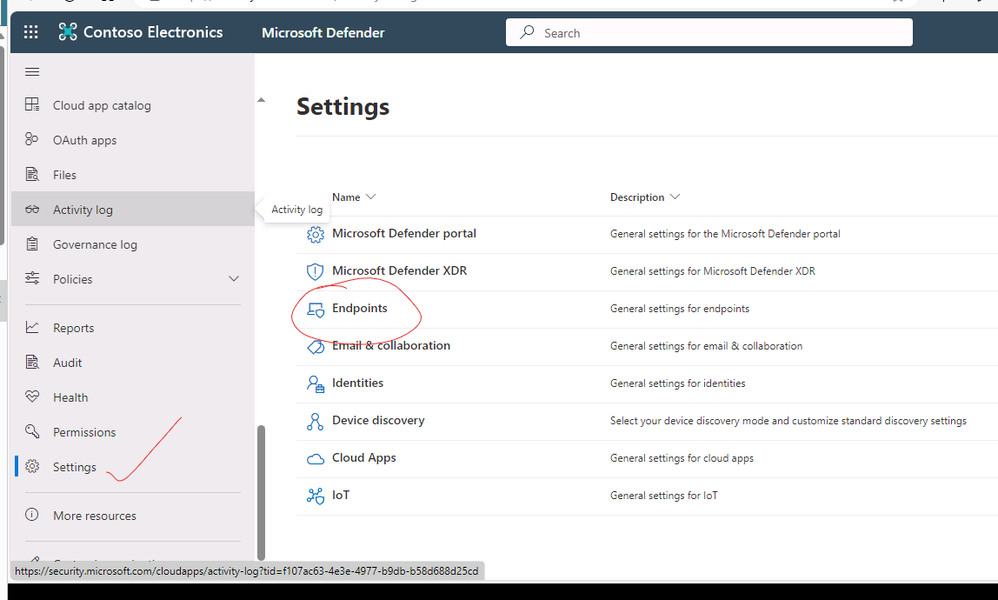
Task: Select Files in navigation
Action: coord(64,175)
